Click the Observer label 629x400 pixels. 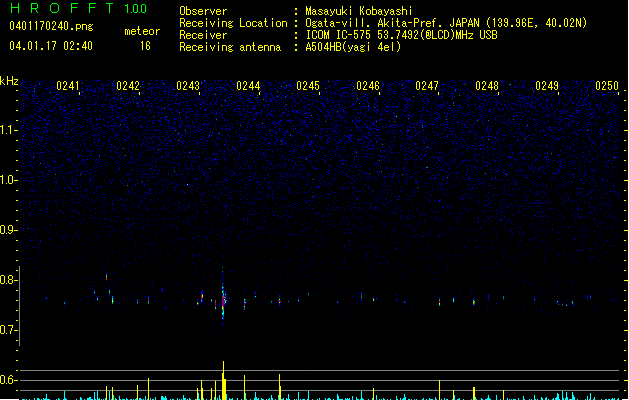click(203, 11)
